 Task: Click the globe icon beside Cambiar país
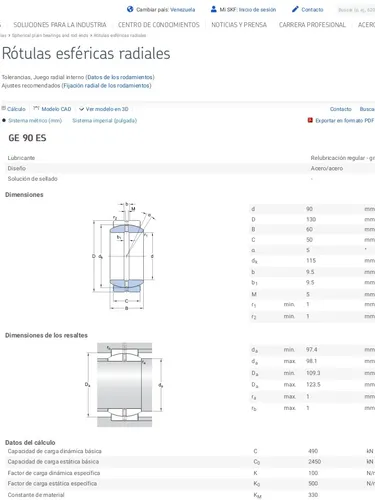[x=130, y=9]
